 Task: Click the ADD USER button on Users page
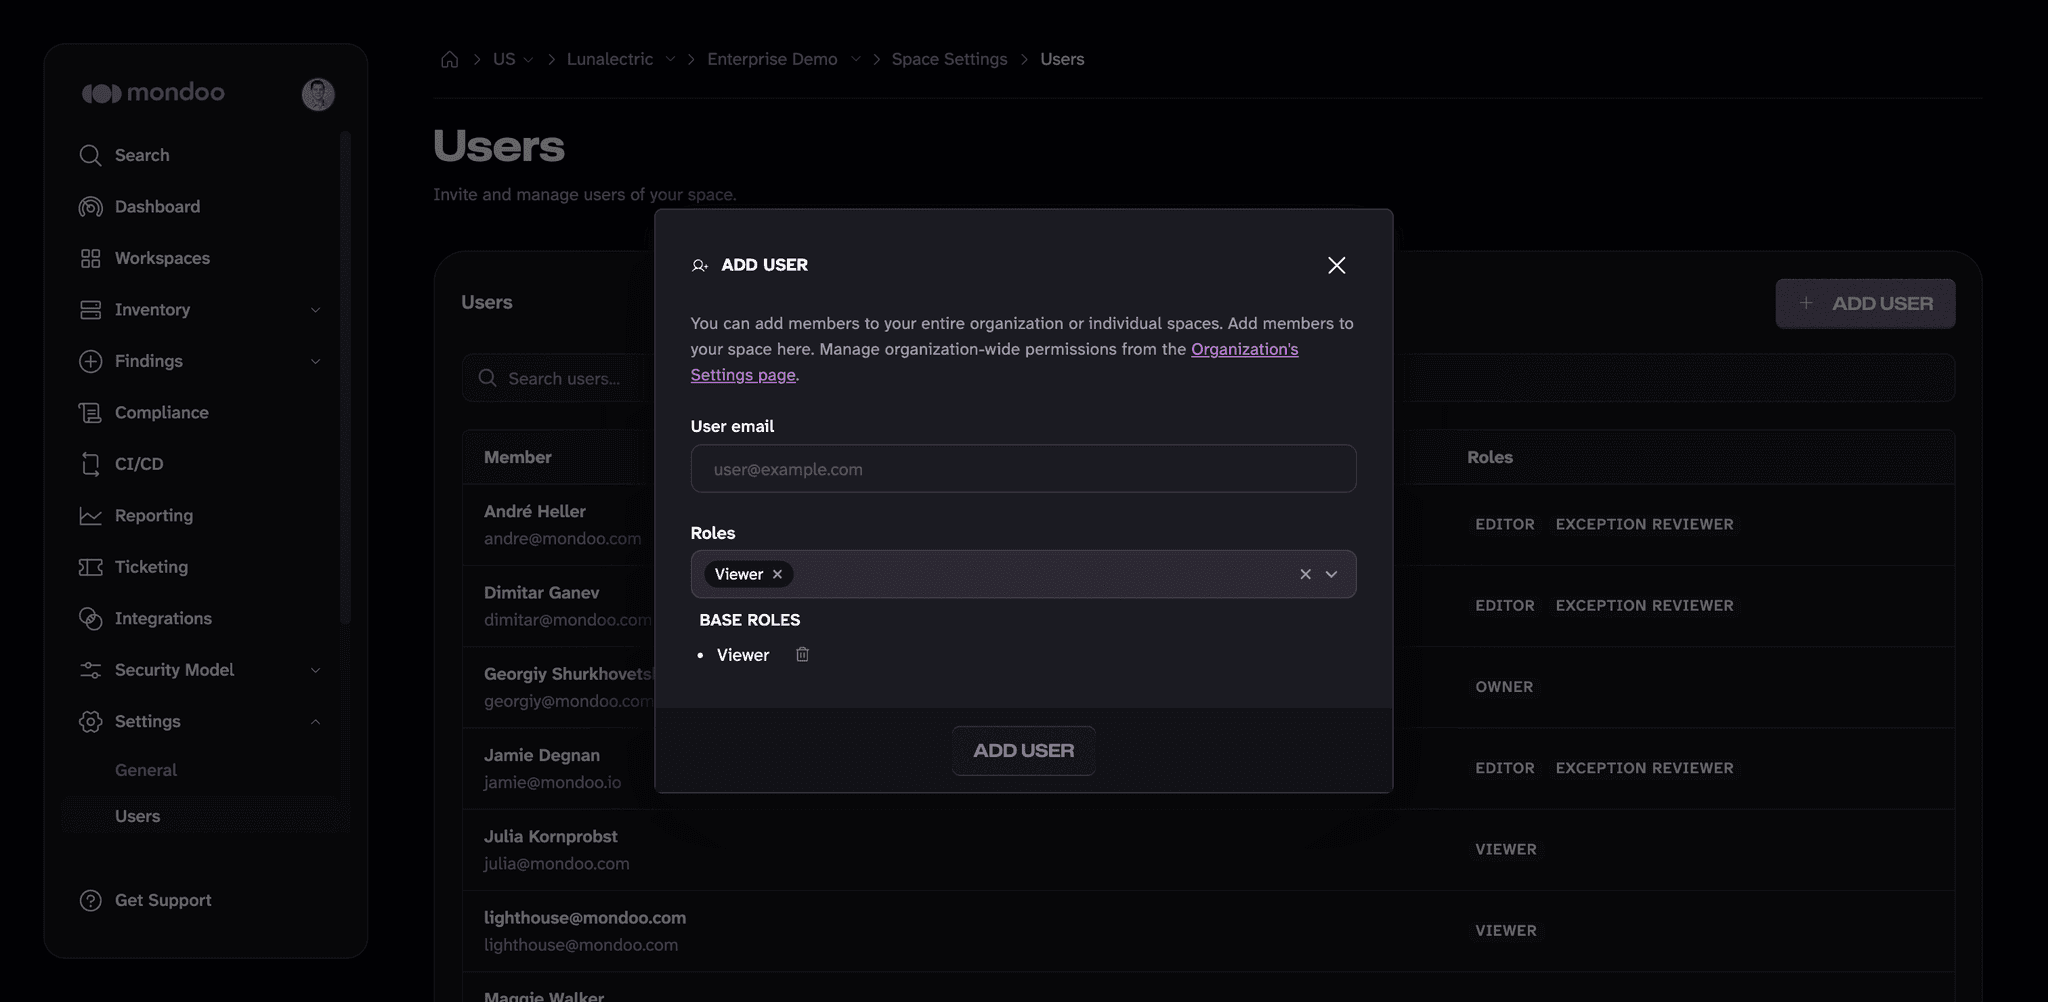(x=1865, y=303)
